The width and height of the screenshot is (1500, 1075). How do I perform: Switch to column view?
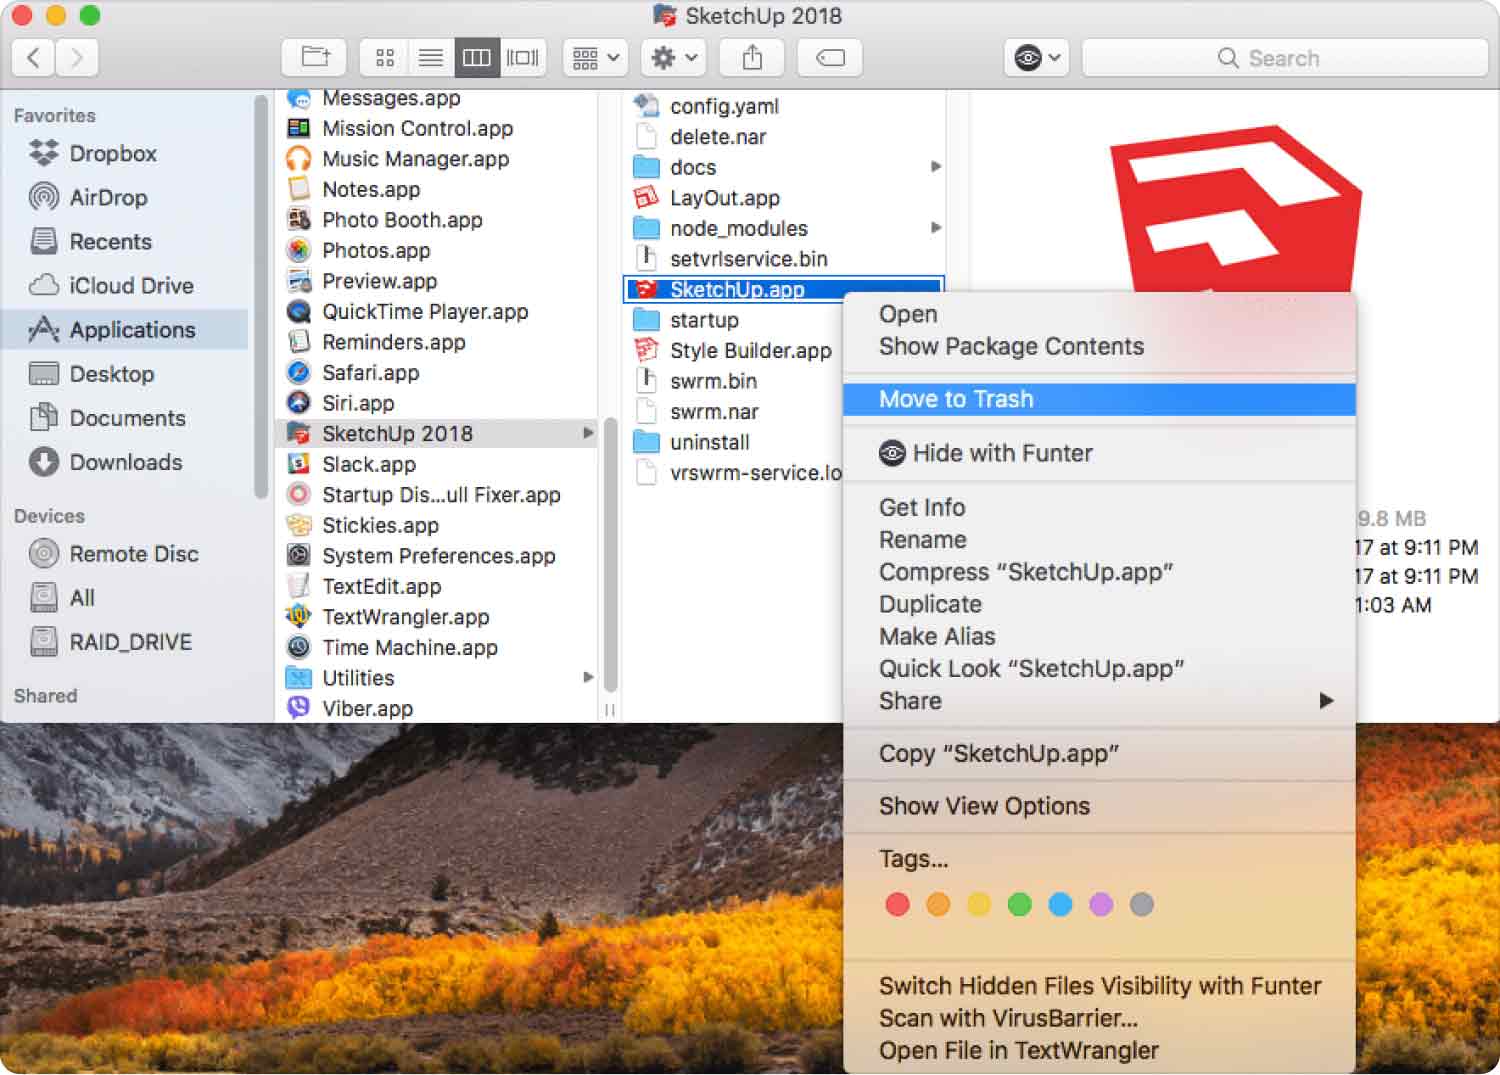click(477, 58)
